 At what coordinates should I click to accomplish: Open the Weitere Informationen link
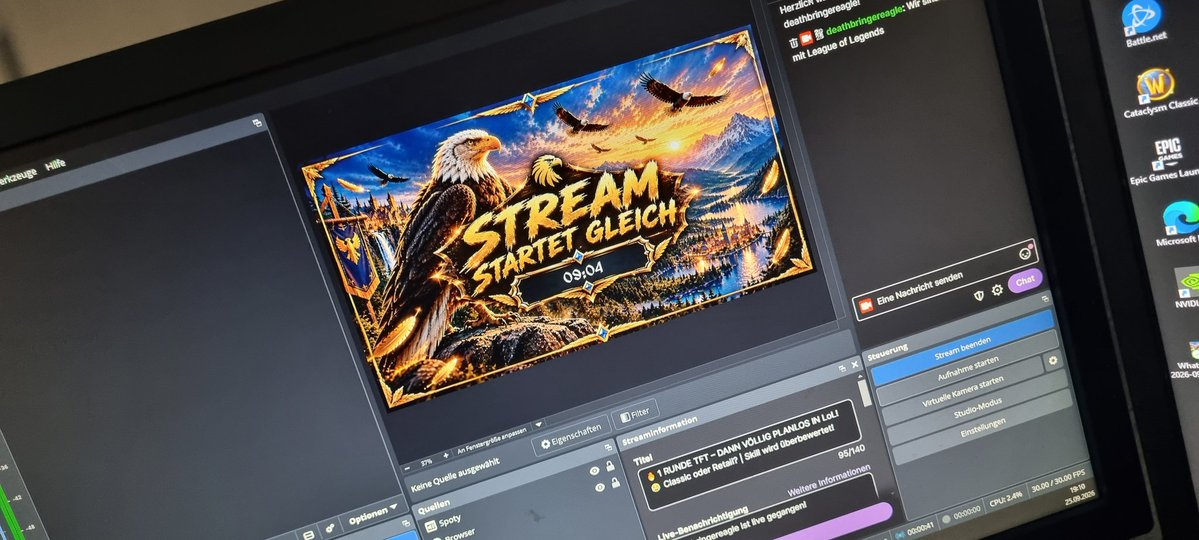point(828,480)
